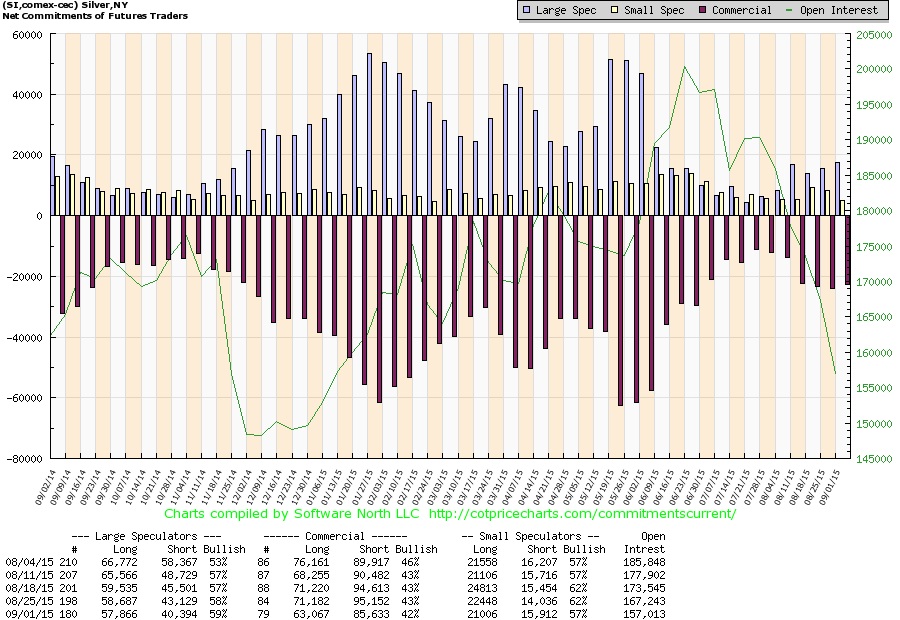This screenshot has height=620, width=900.
Task: Select the 08/04/15 data table row
Action: coord(335,562)
